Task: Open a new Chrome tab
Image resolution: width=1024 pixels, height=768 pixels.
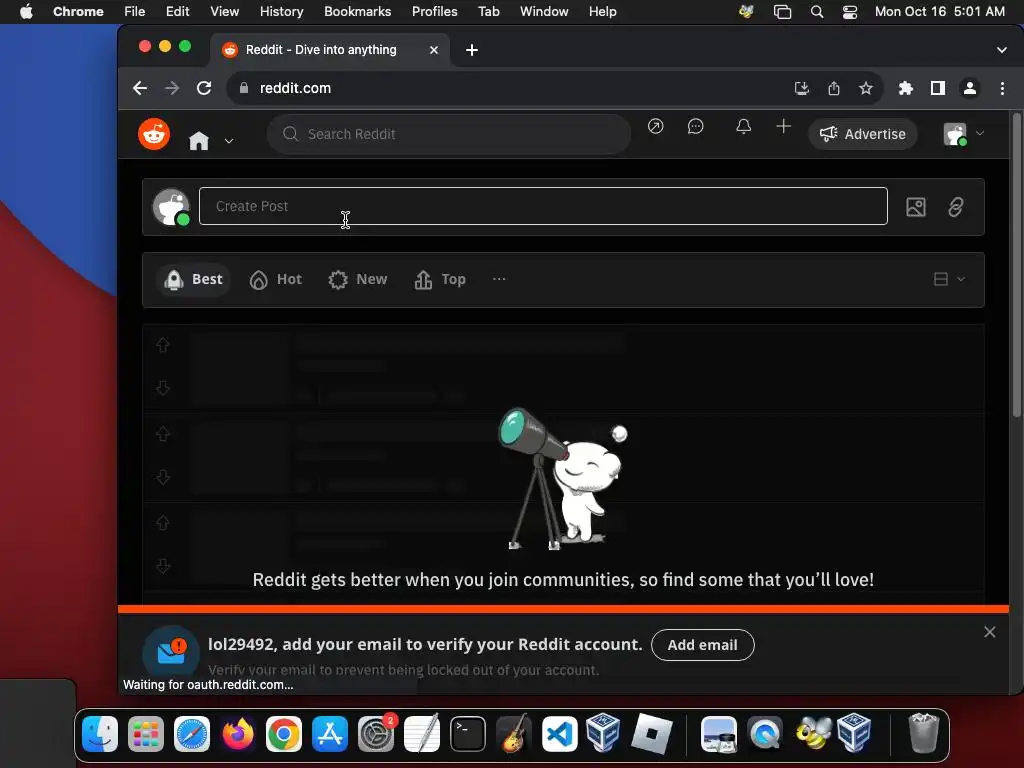Action: [472, 50]
